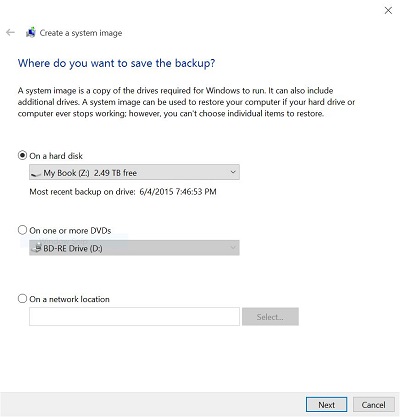Viewport: 400px width, 417px height.
Task: Open the My Book (Z:) drive dropdown
Action: click(134, 172)
